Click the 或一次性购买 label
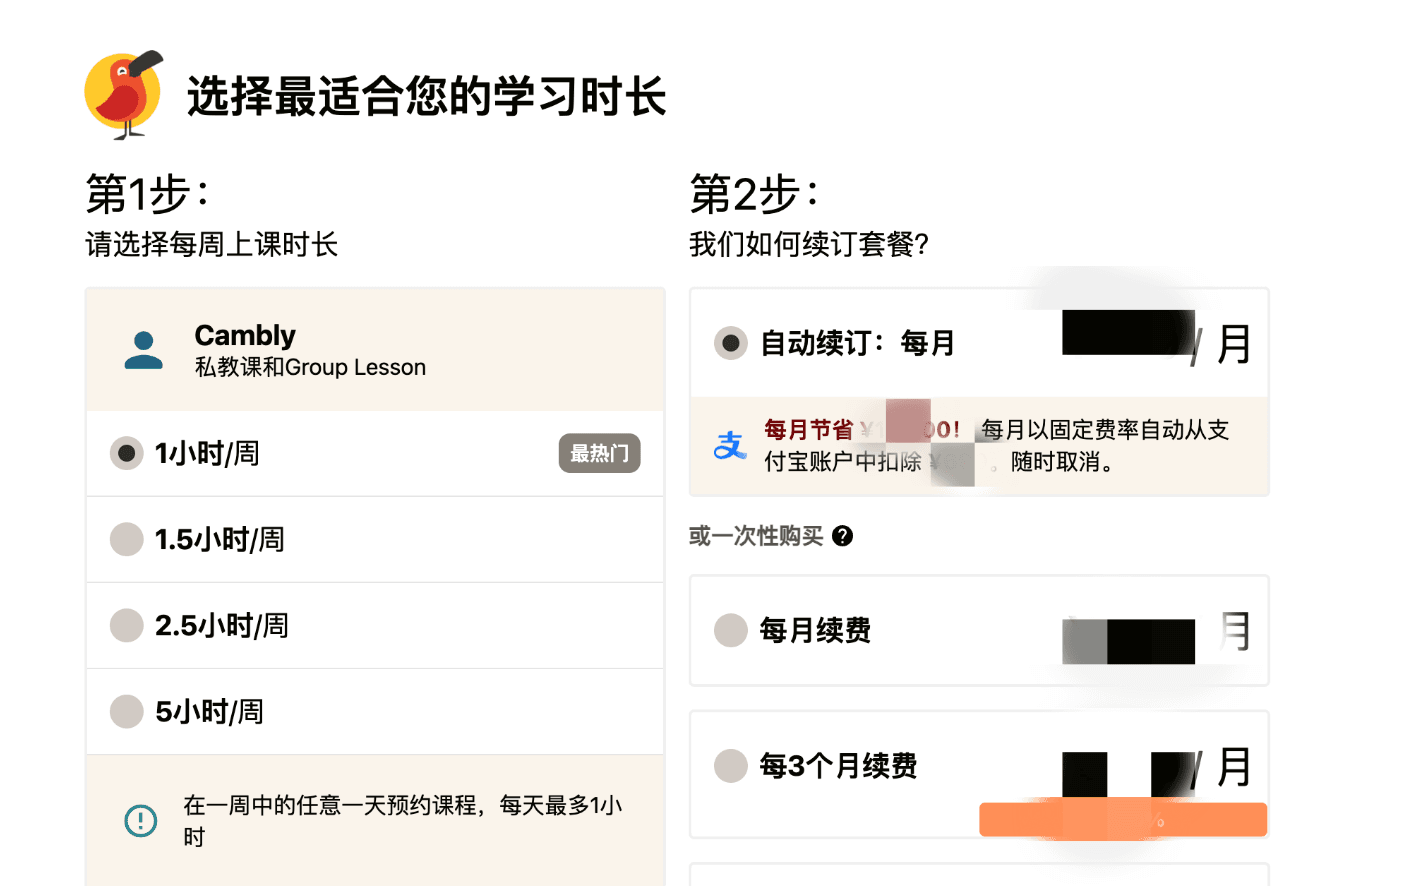This screenshot has height=886, width=1418. tap(756, 536)
